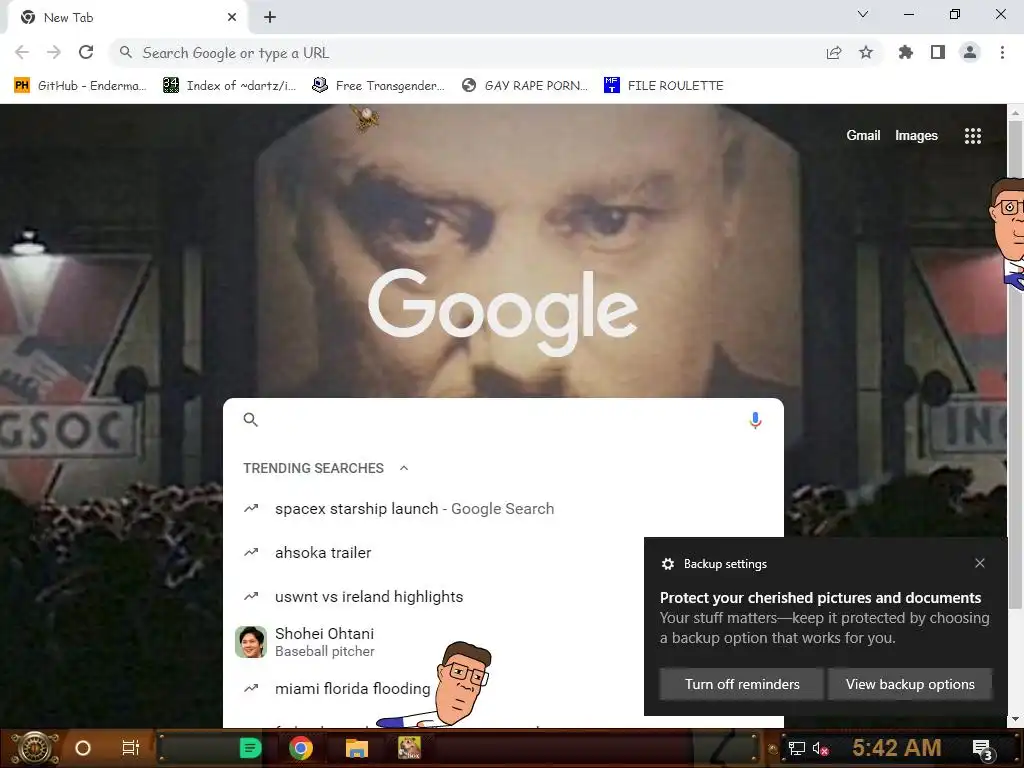Click the page vertical scrollbar

[x=1015, y=366]
